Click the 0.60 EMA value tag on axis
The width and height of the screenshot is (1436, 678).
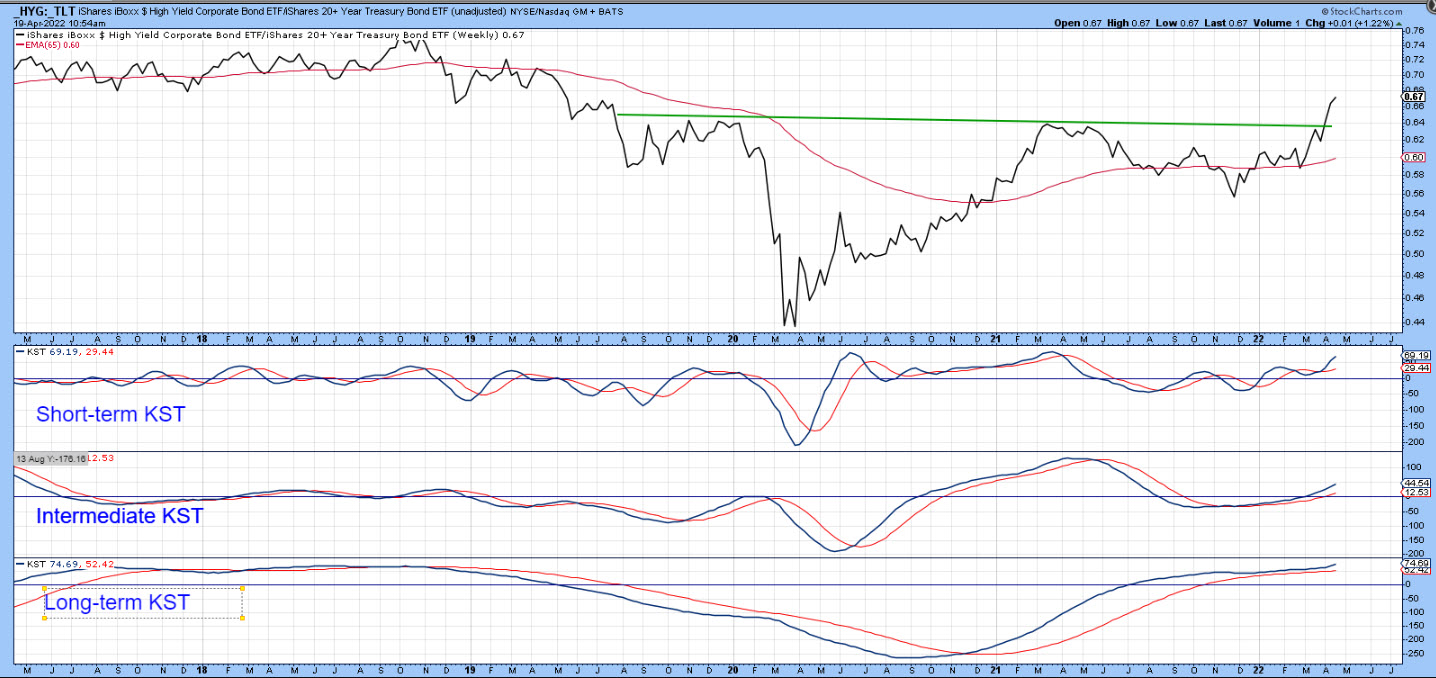coord(1412,157)
